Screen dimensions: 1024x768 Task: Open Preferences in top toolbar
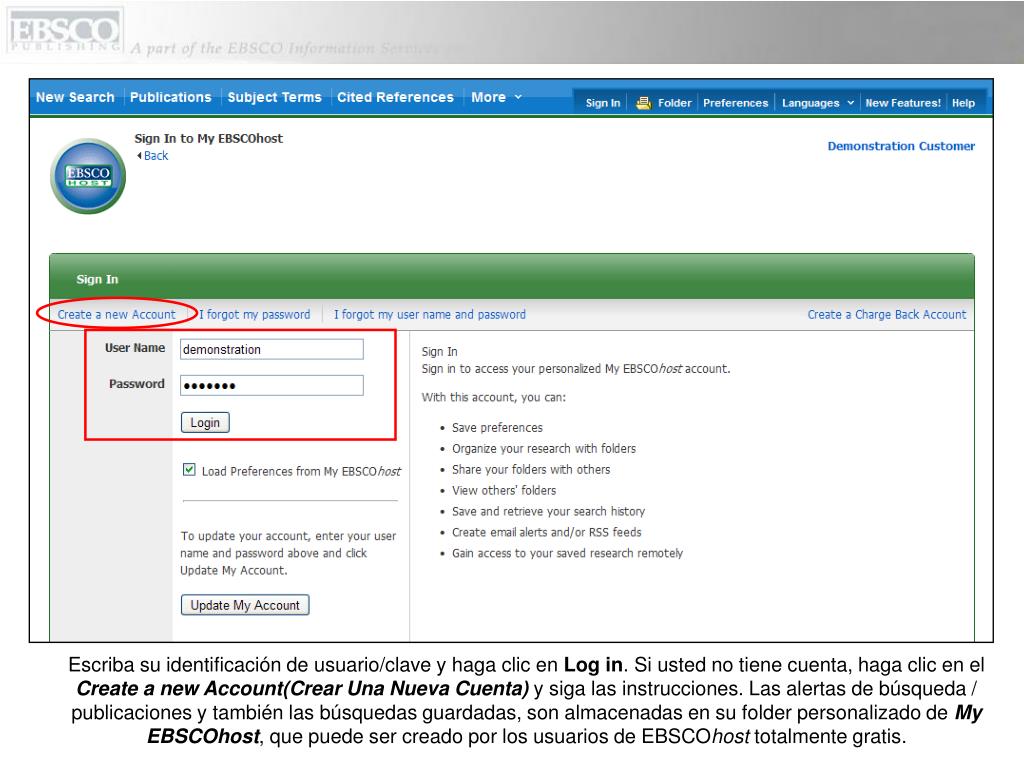[x=735, y=103]
